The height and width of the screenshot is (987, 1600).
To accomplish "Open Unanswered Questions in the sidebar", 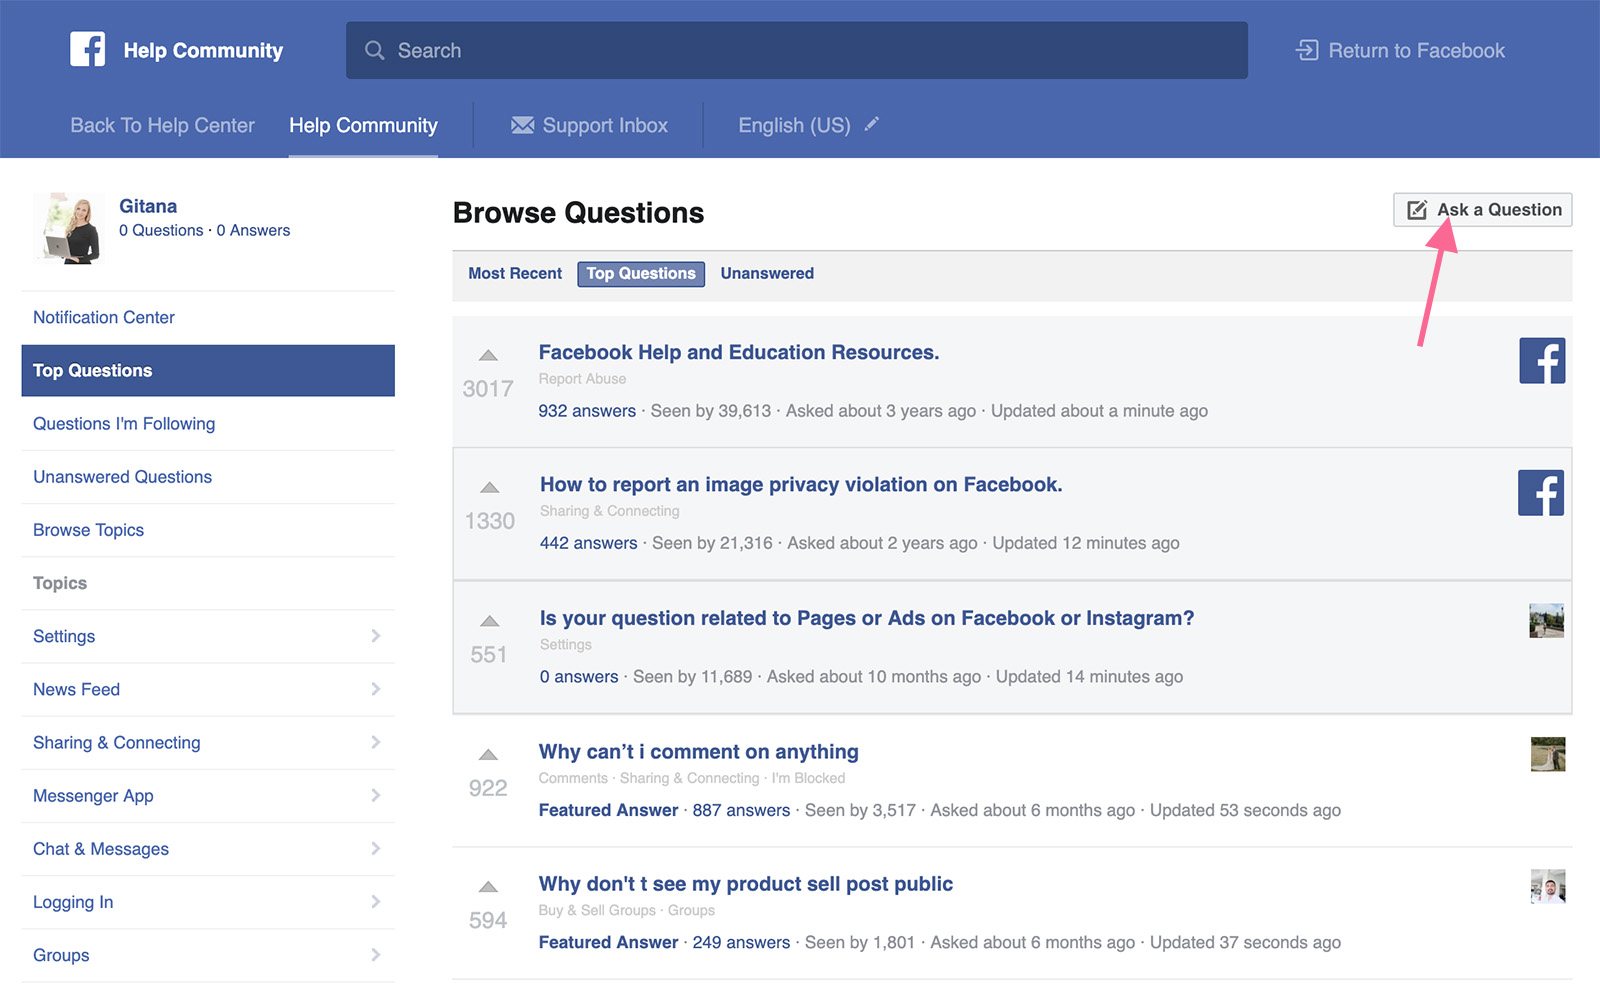I will 122,477.
